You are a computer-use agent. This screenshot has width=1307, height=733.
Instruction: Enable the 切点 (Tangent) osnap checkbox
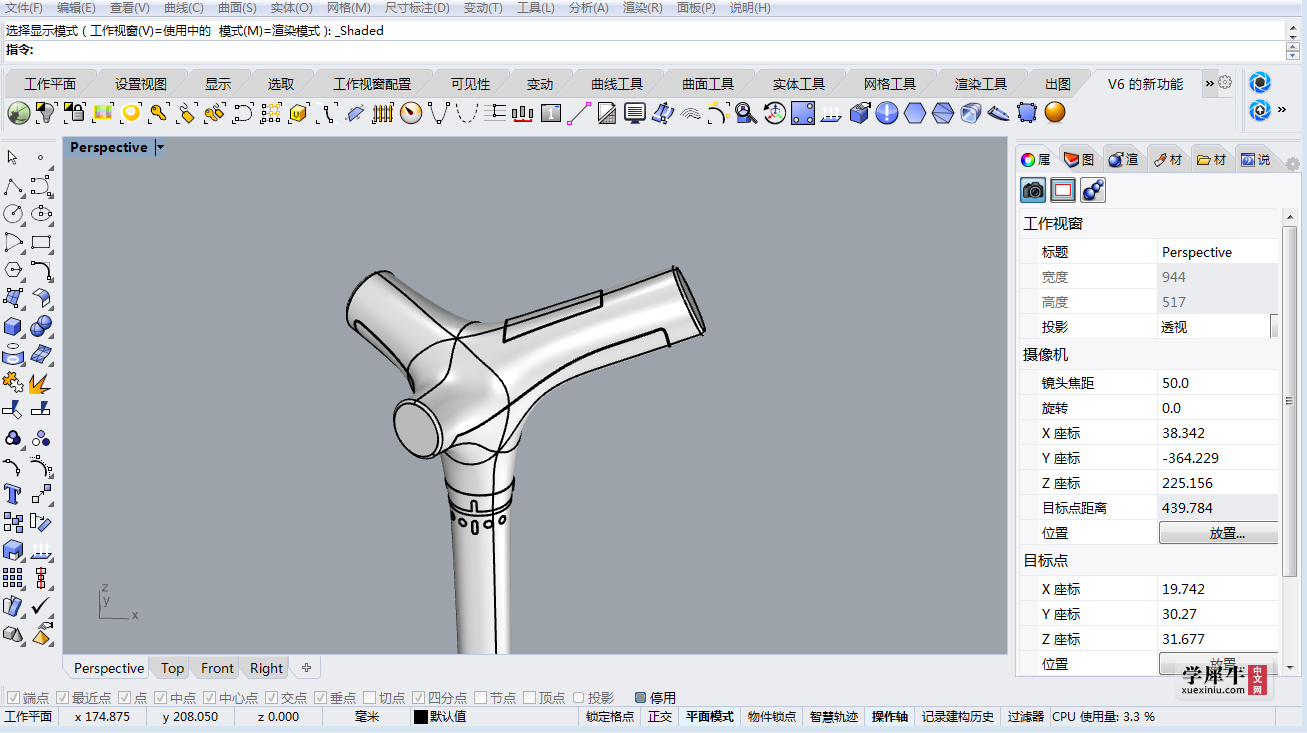pos(370,697)
